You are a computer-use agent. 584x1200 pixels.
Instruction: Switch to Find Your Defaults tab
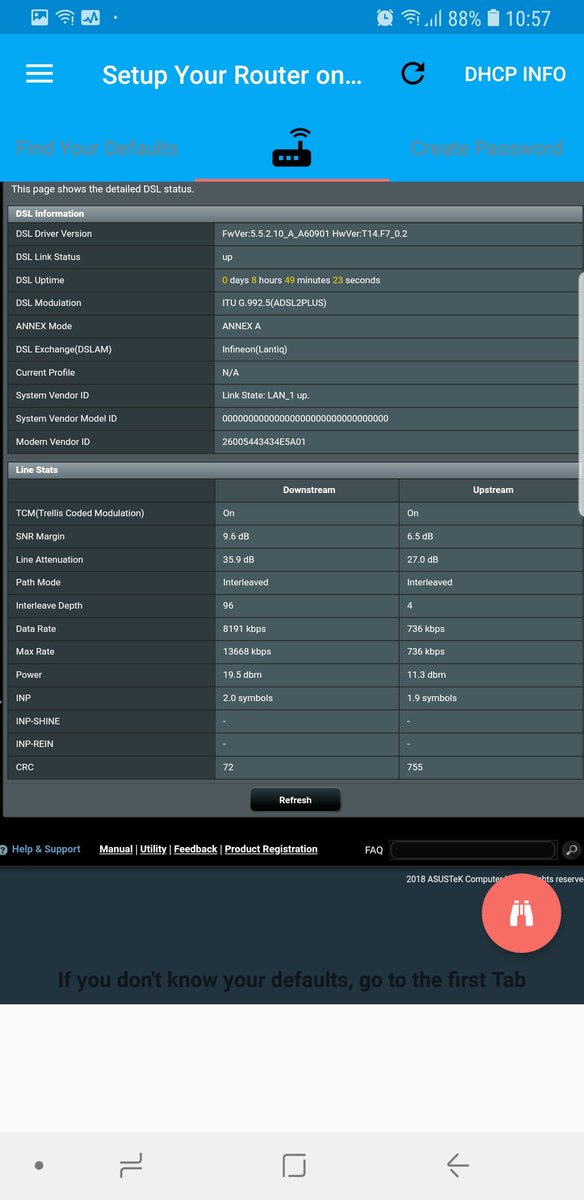pos(97,149)
